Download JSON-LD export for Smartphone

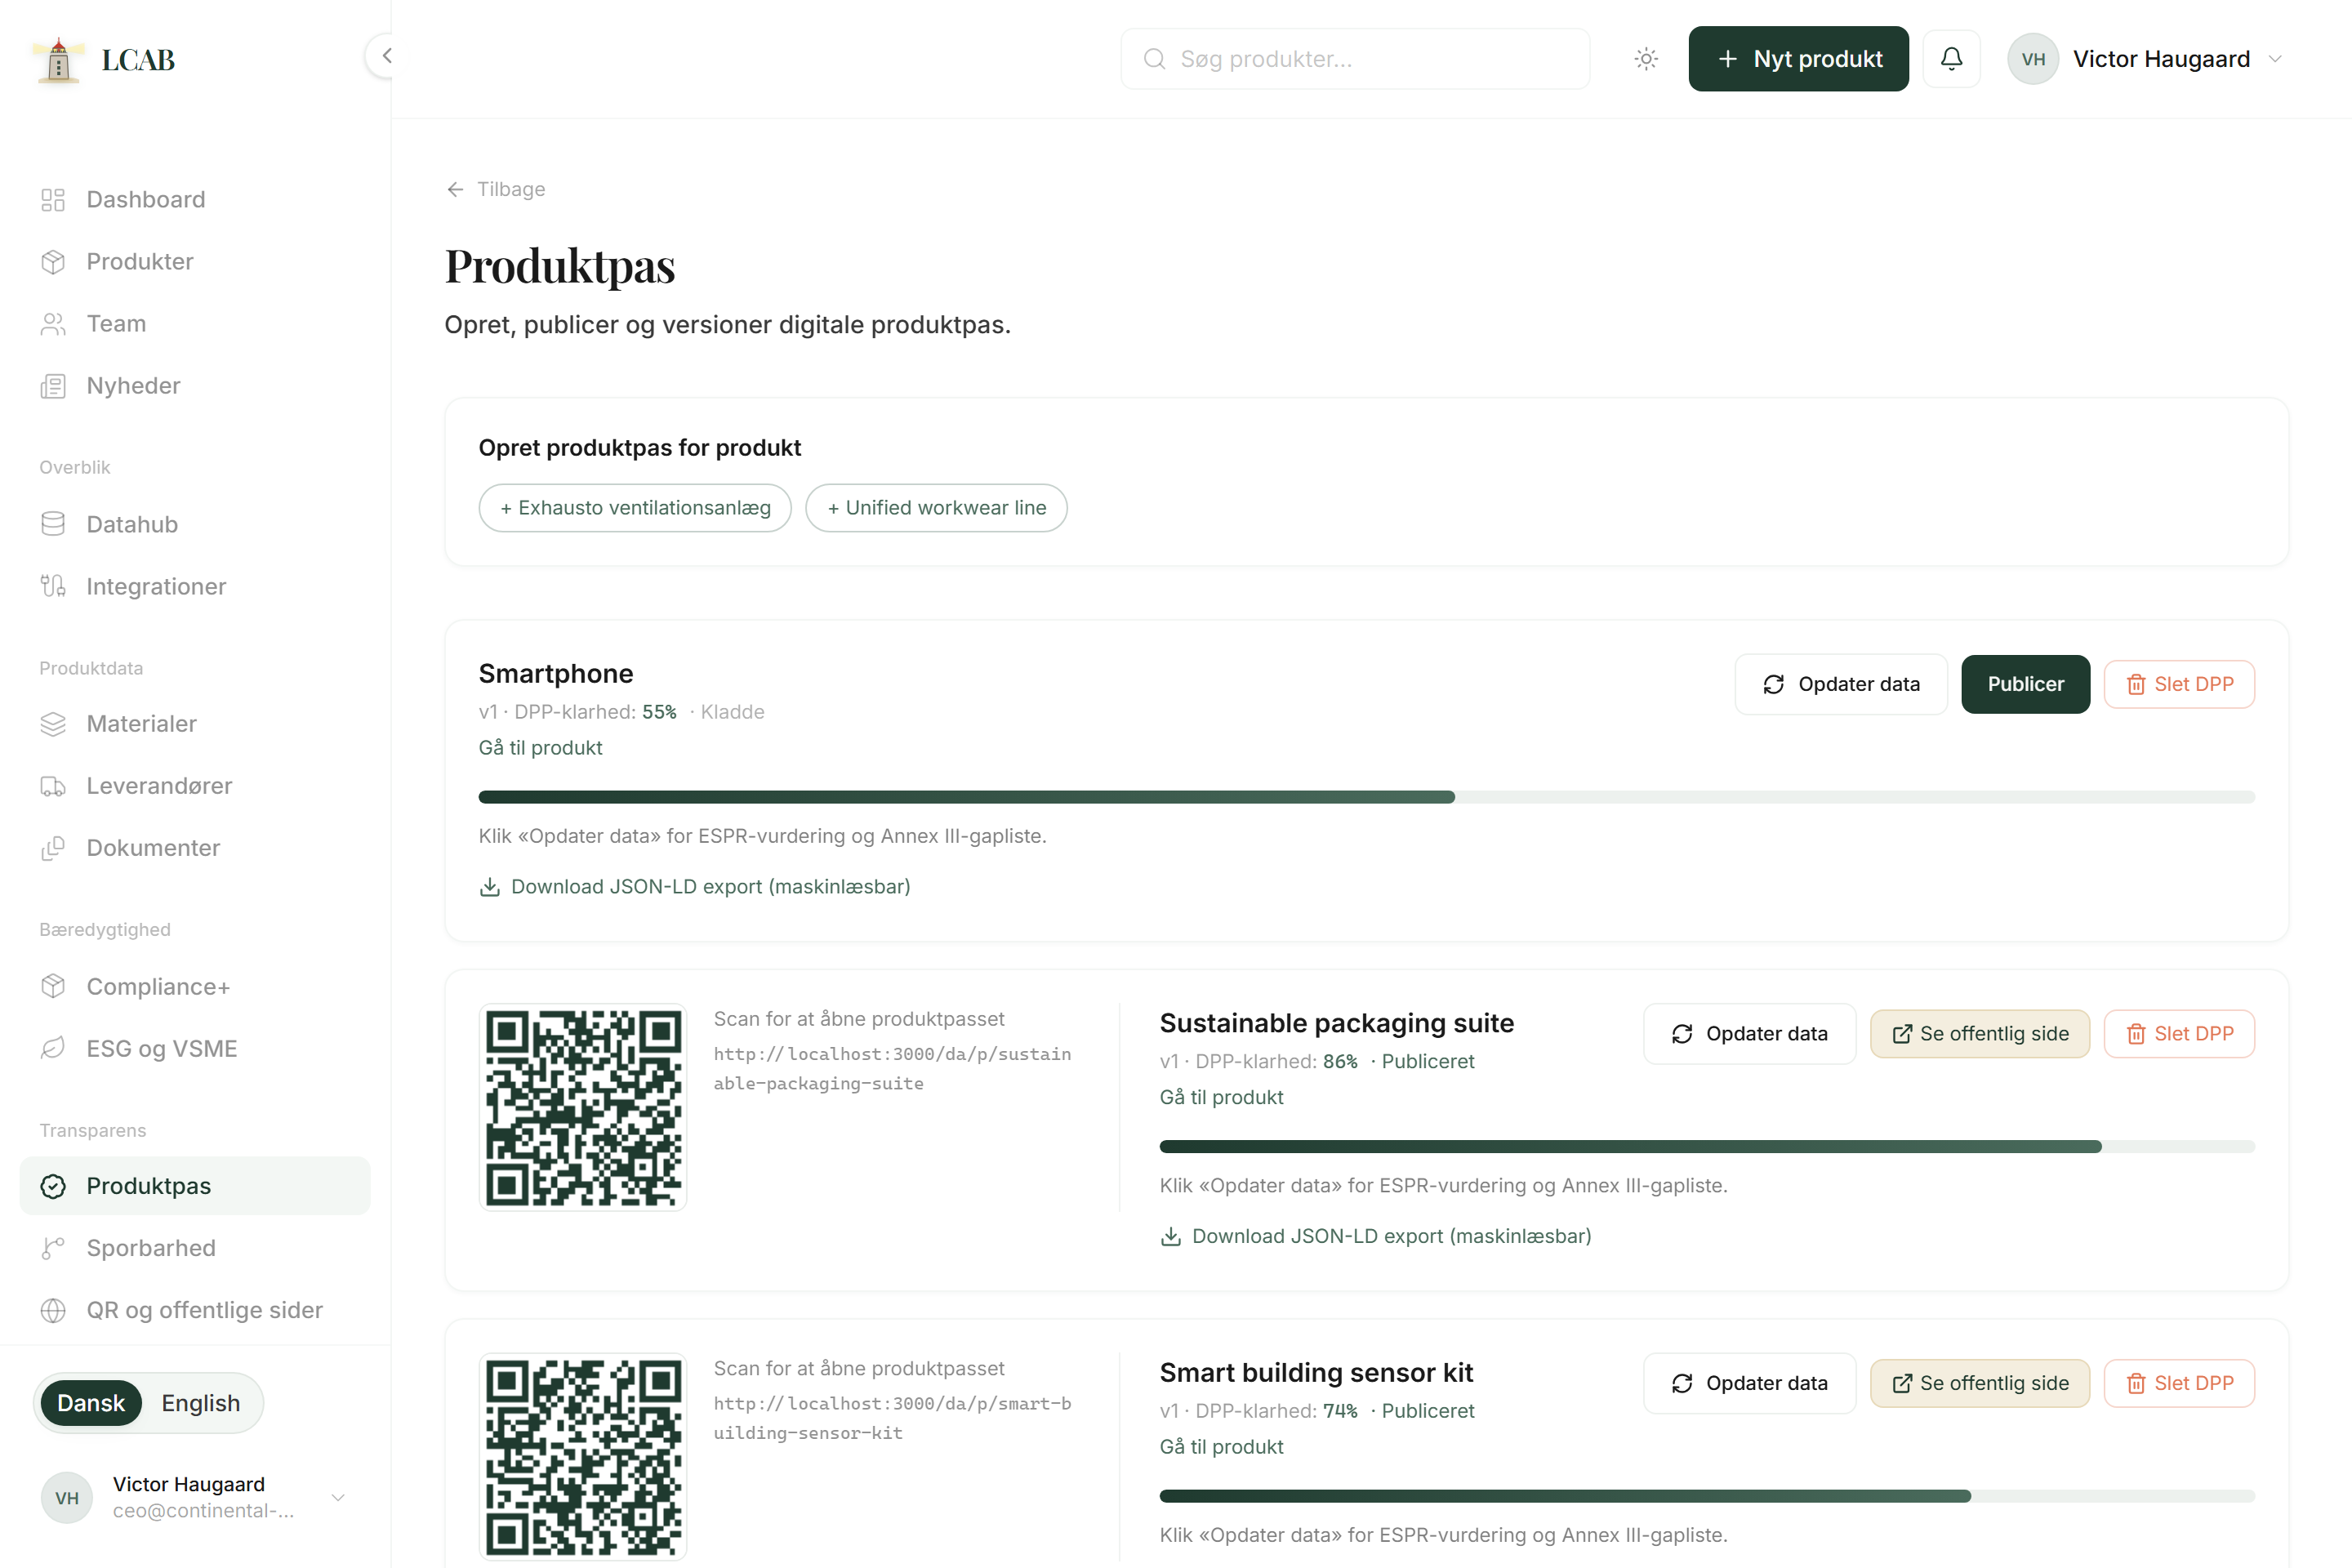click(695, 887)
